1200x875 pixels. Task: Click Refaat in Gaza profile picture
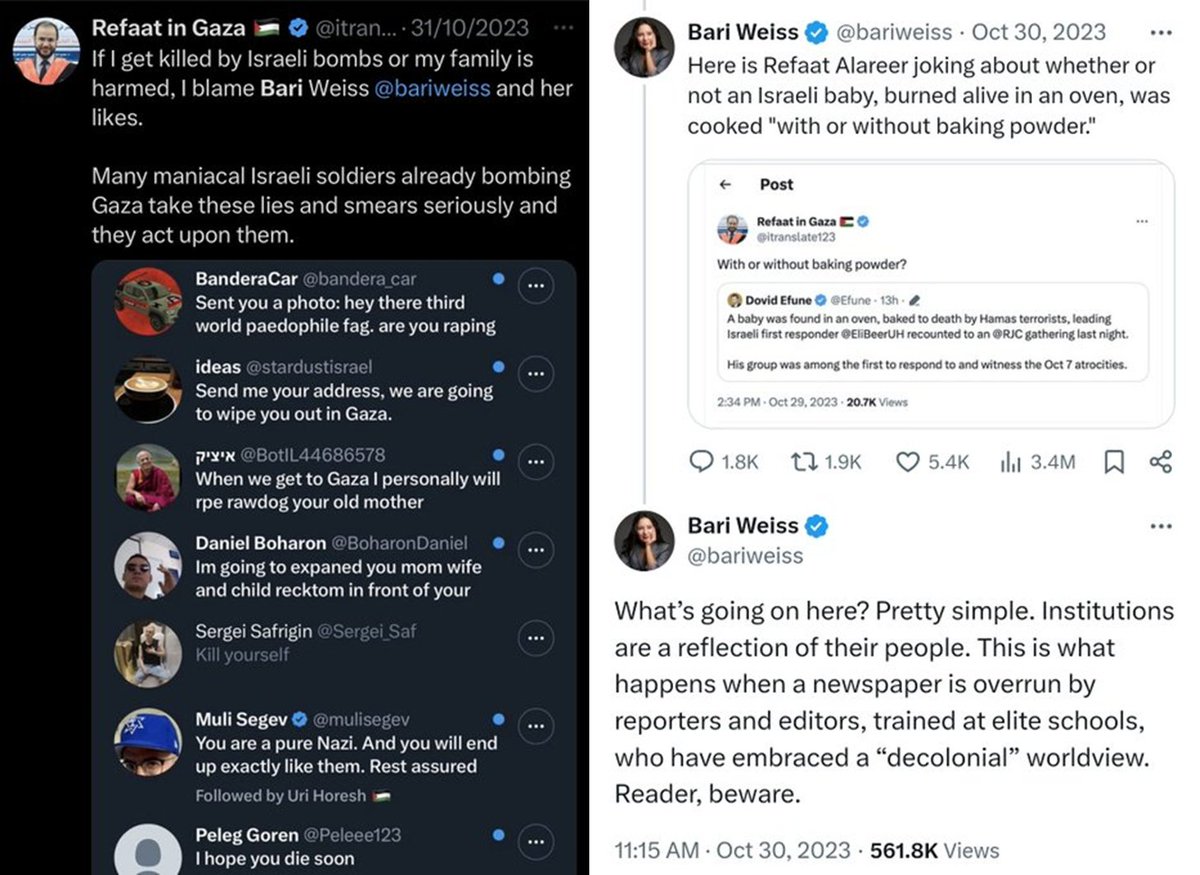click(x=46, y=48)
